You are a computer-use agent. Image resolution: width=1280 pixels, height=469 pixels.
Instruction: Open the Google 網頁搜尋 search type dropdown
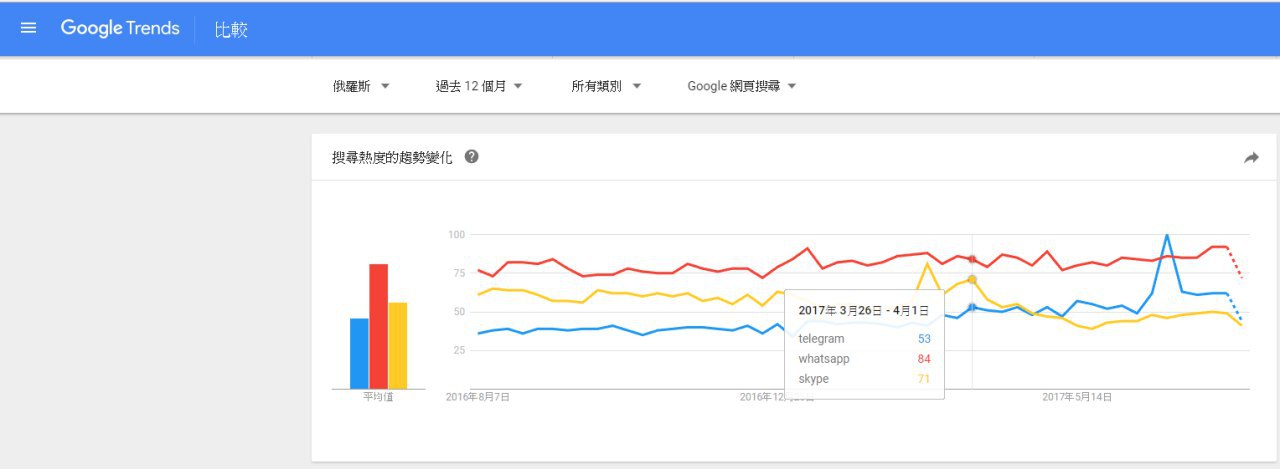point(741,86)
